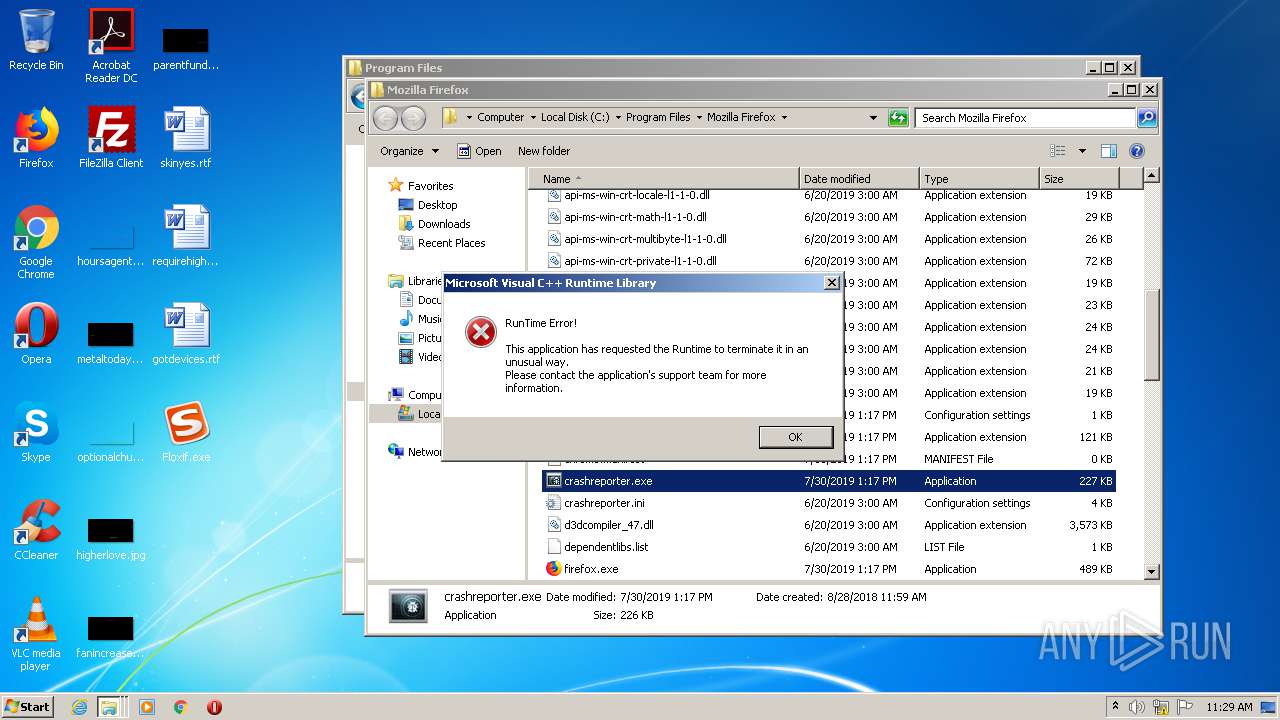Viewport: 1280px width, 720px height.
Task: Open media player taskbar icon
Action: 147,706
